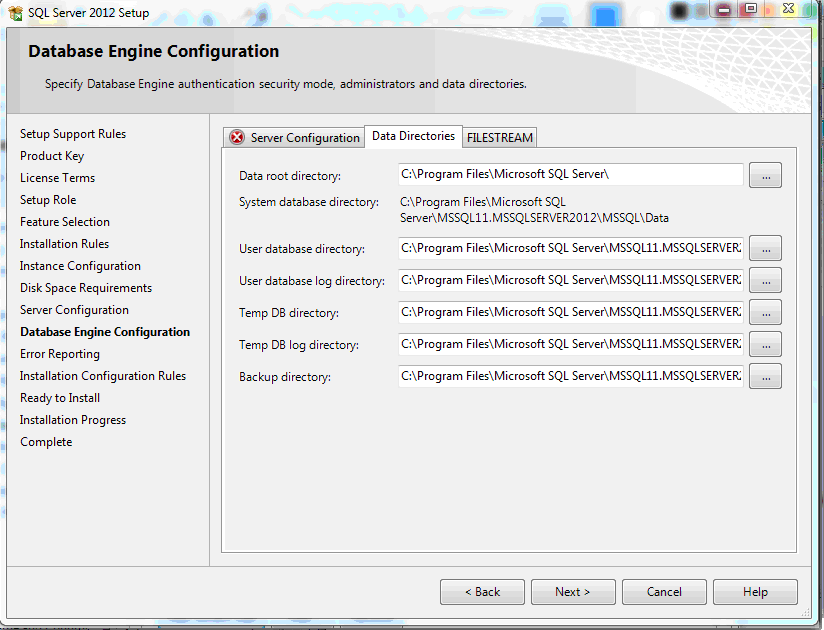Browse for User database log directory
The image size is (824, 630).
[x=765, y=280]
